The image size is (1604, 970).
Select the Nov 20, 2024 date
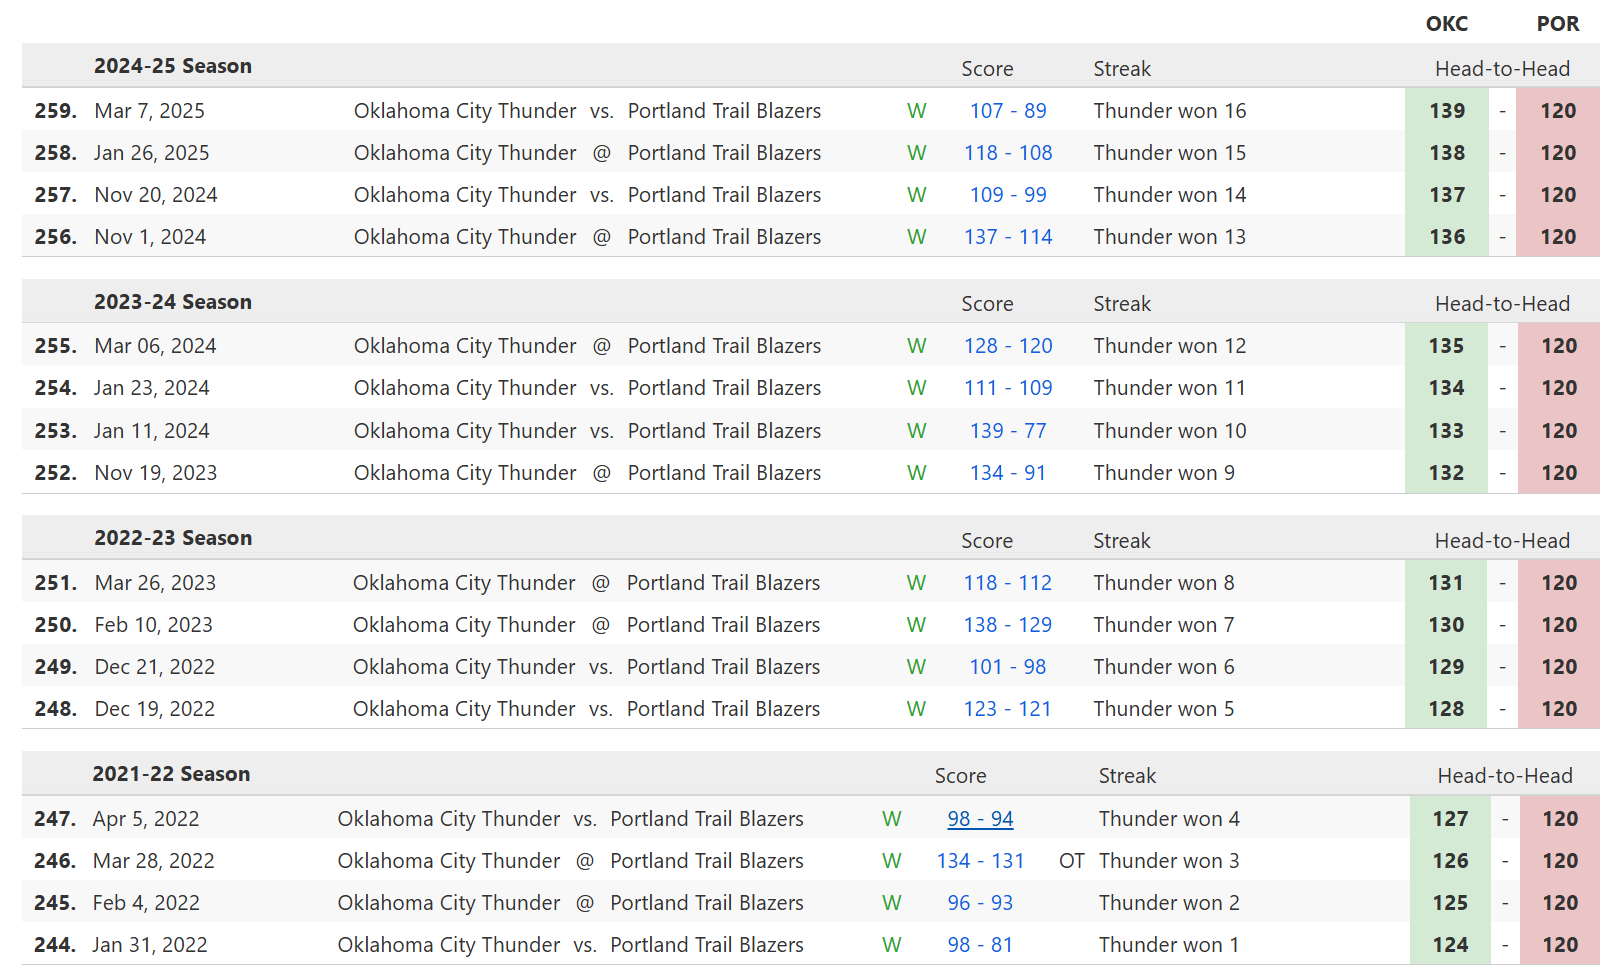(156, 195)
